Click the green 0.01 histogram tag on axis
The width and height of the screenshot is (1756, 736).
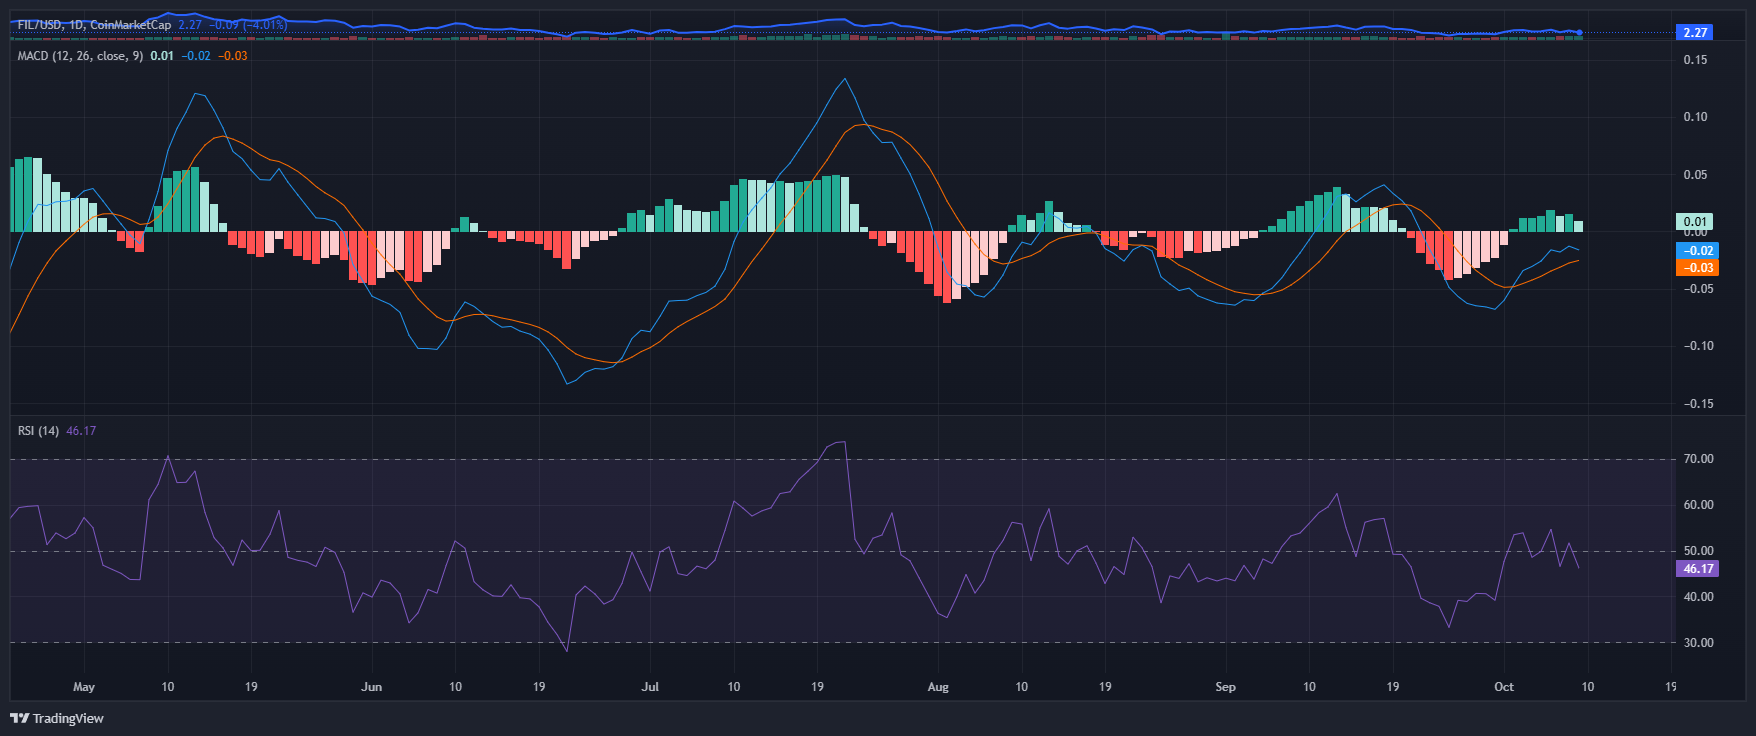click(1695, 222)
